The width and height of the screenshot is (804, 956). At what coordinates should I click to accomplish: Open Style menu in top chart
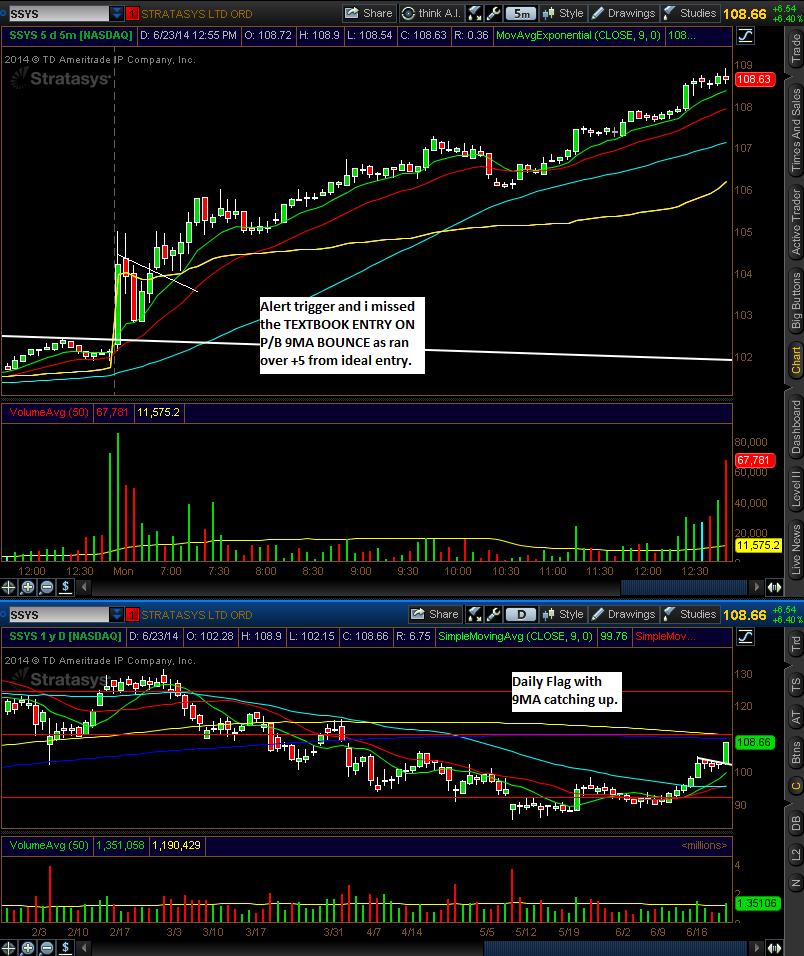(x=563, y=13)
